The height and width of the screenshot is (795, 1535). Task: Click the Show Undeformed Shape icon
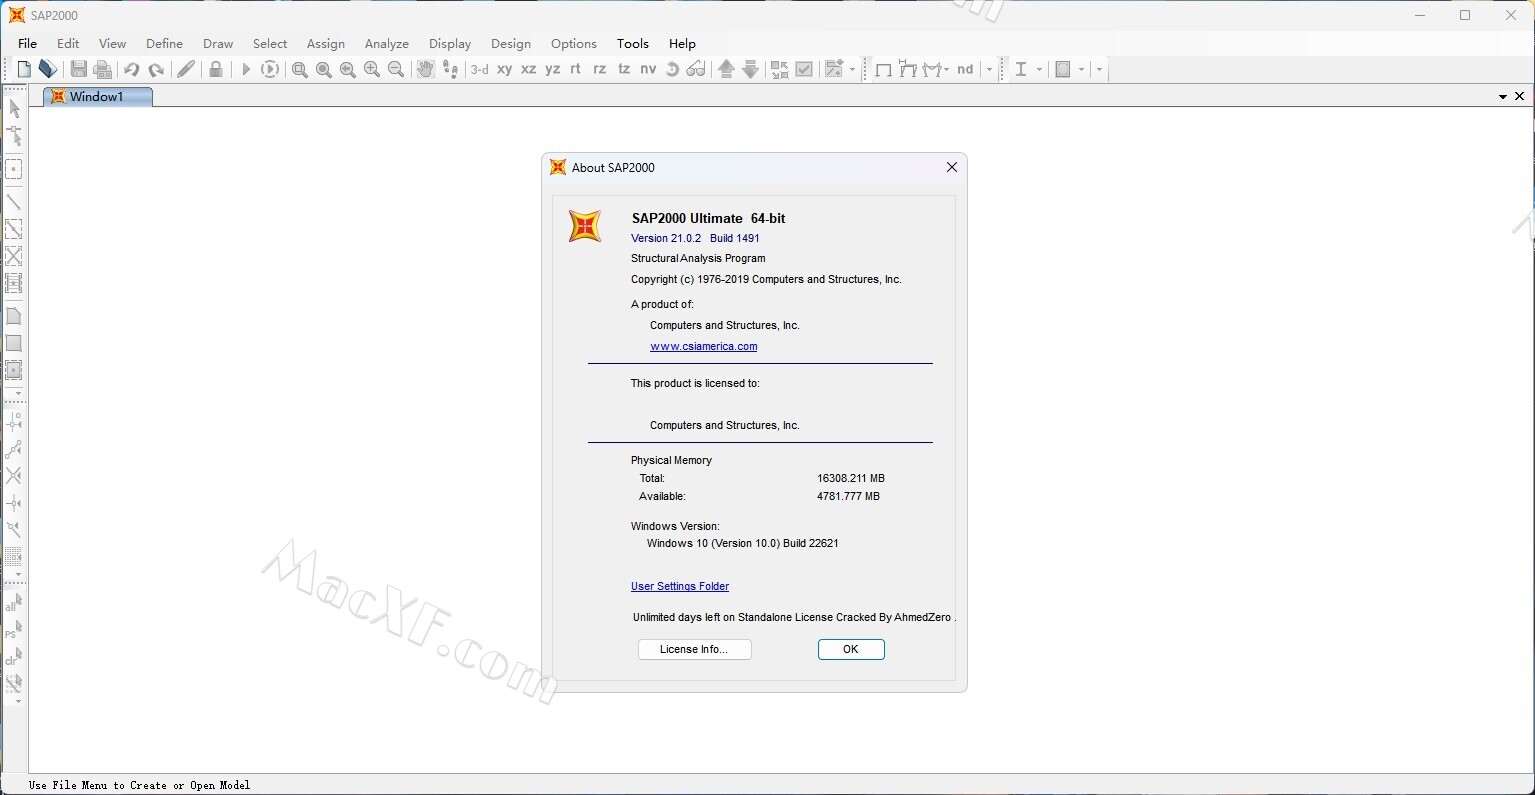pos(883,69)
